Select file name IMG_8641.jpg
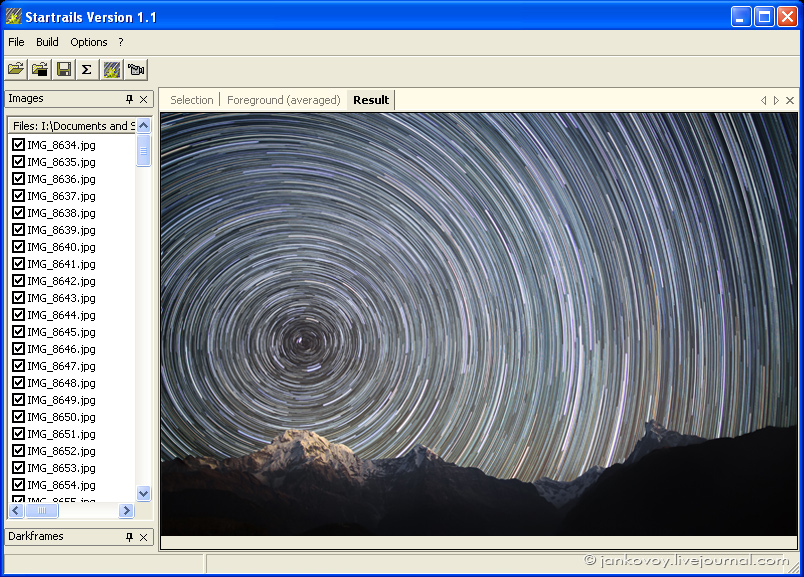Screen dimensions: 804x577 click(61, 264)
